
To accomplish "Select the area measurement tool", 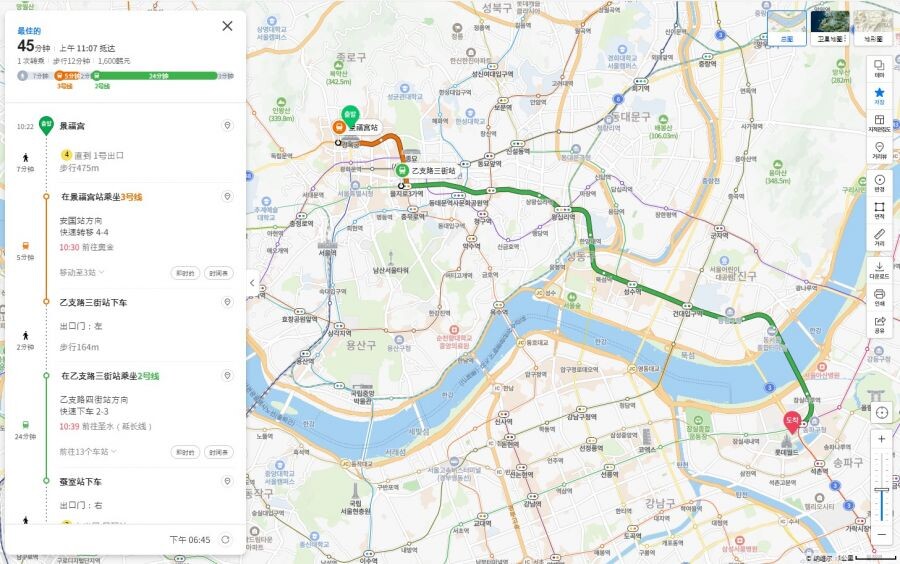I will tap(879, 210).
